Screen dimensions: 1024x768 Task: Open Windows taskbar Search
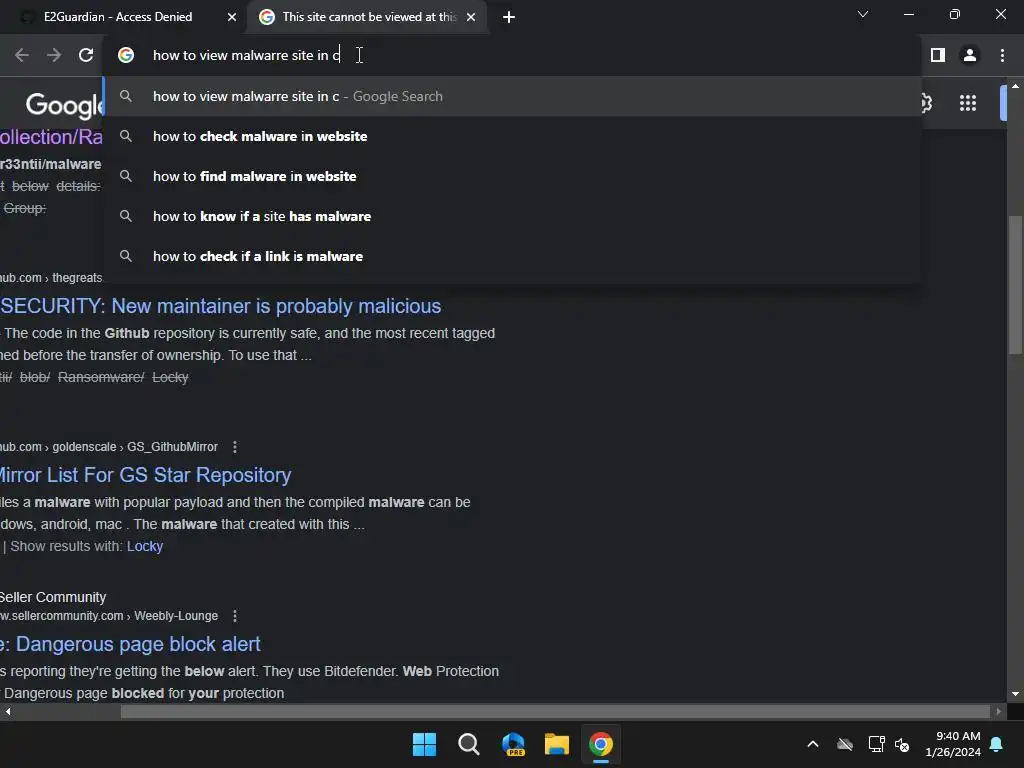[x=468, y=744]
